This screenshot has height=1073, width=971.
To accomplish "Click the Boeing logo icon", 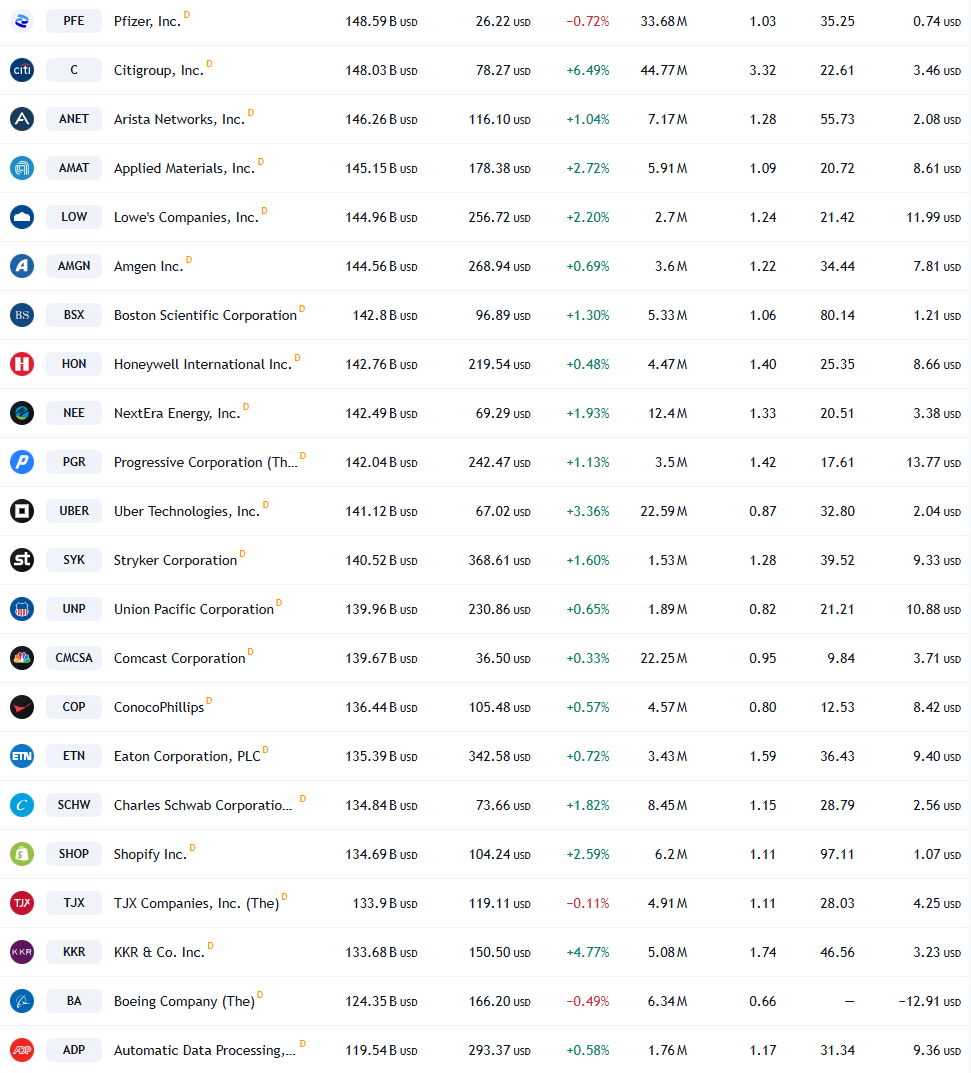I will point(22,1001).
